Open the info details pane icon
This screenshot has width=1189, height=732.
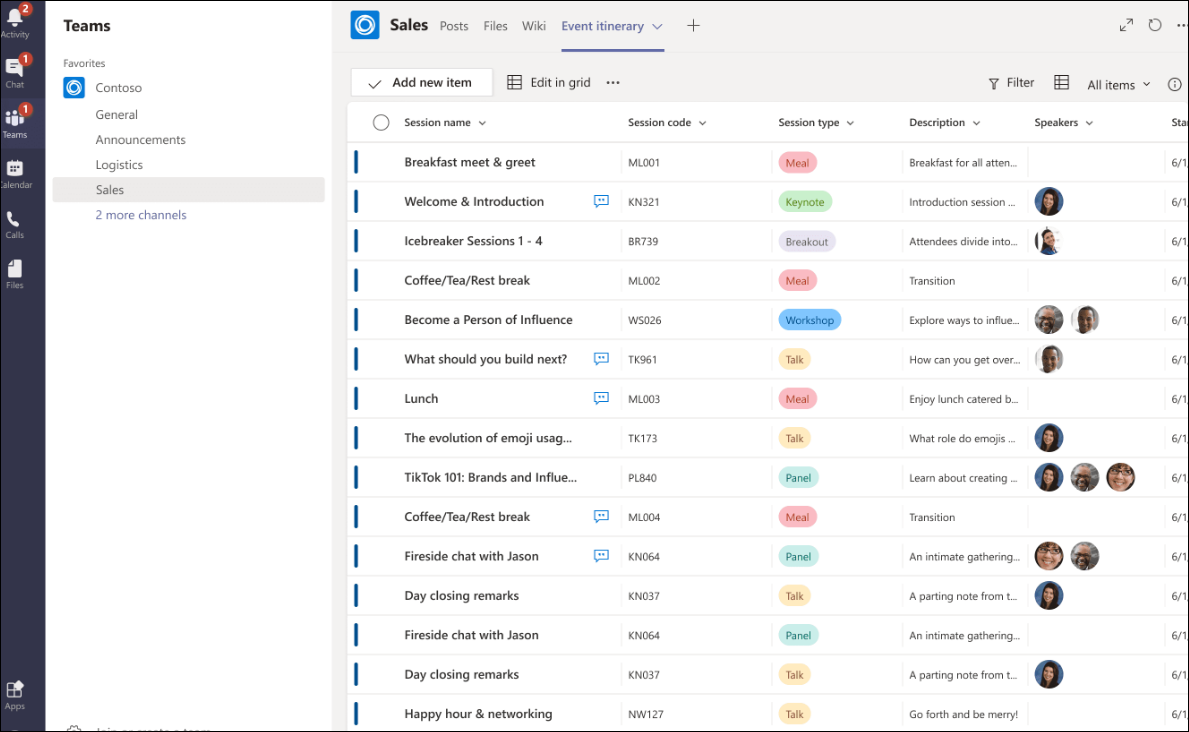point(1174,84)
